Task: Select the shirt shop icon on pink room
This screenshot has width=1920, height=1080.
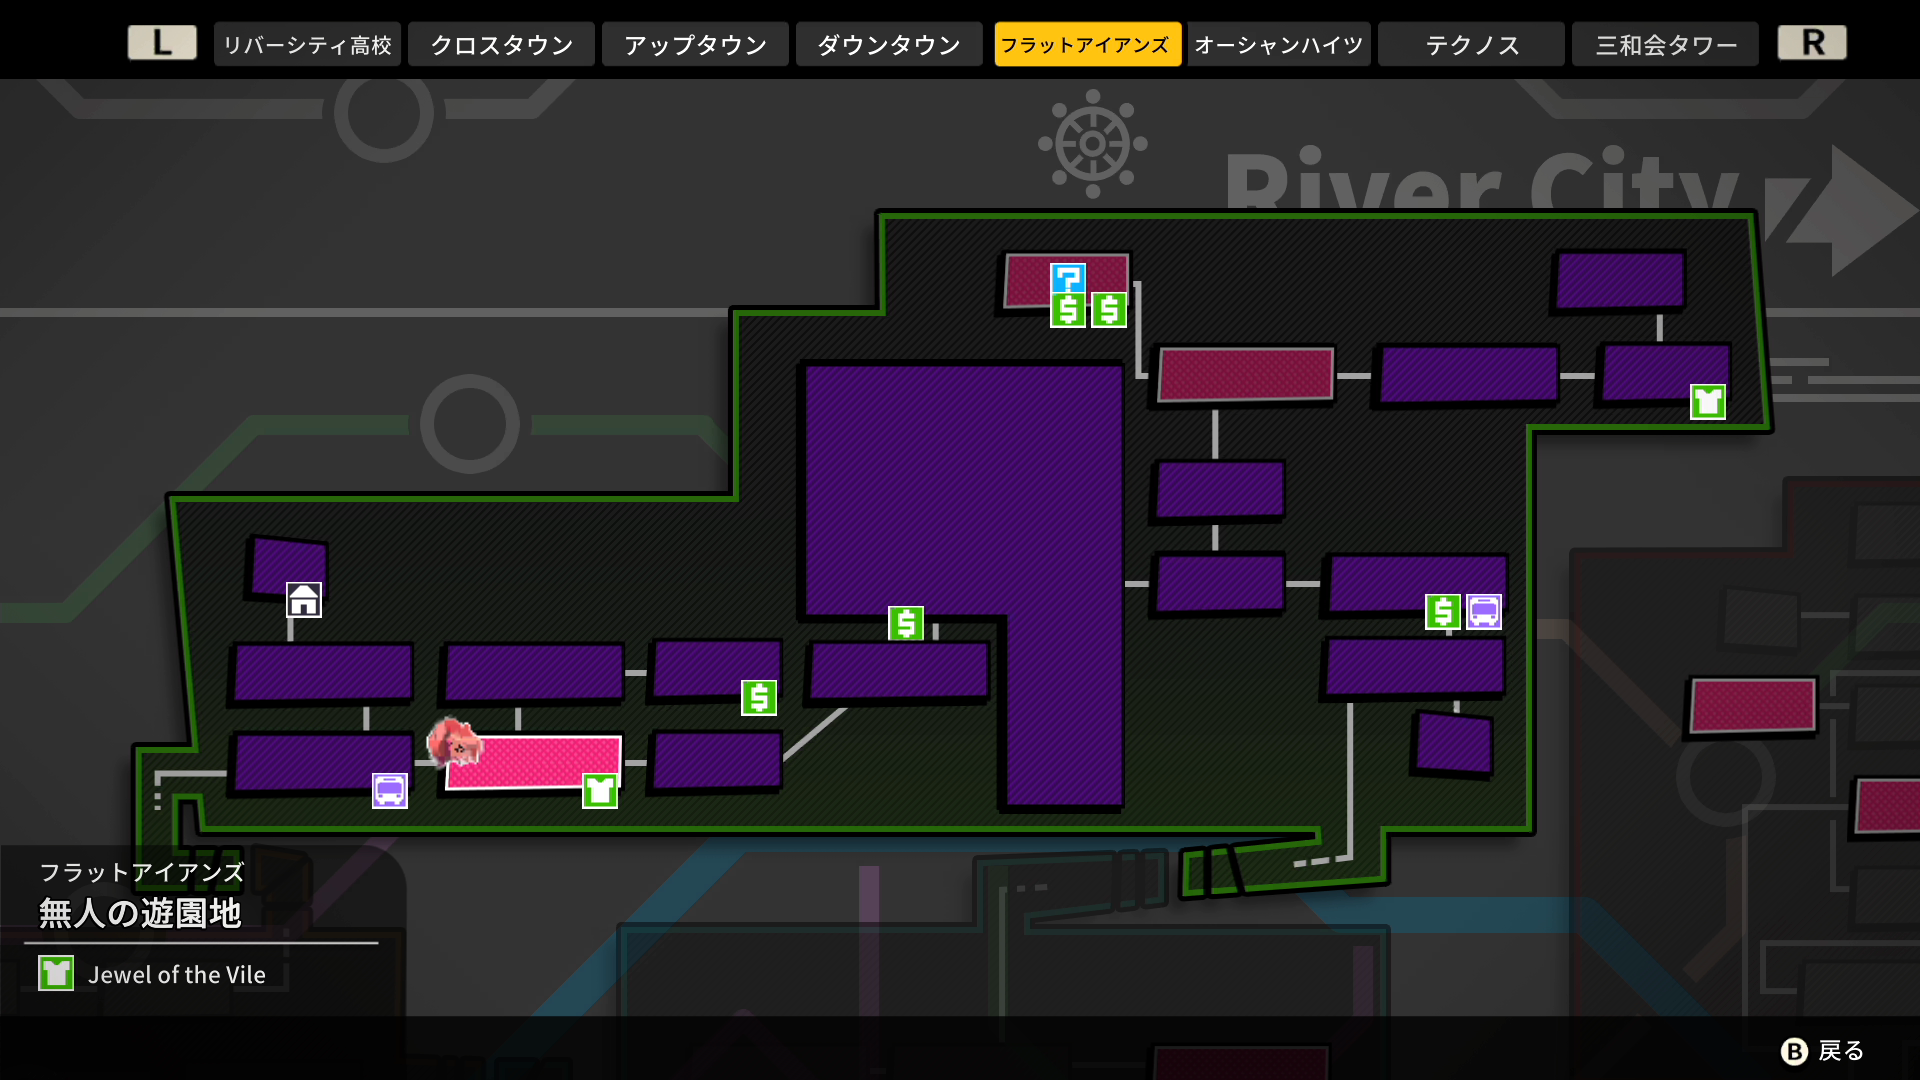Action: (600, 791)
